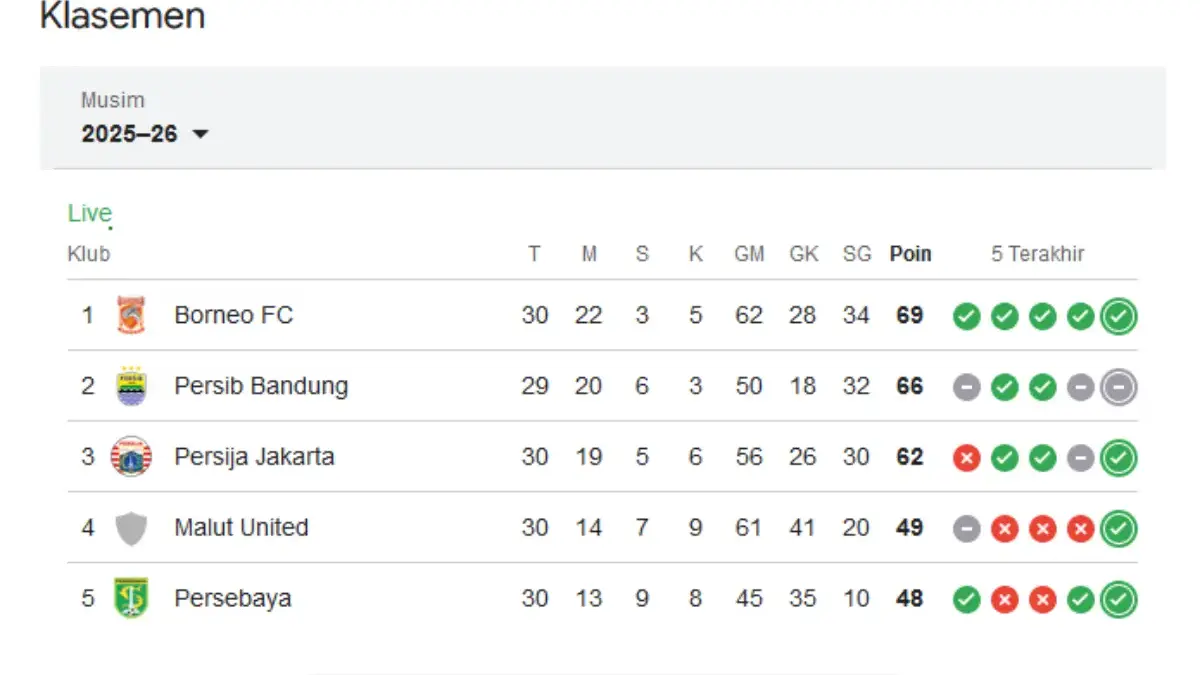Expand the 2025–26 season selector arrow

coord(201,134)
